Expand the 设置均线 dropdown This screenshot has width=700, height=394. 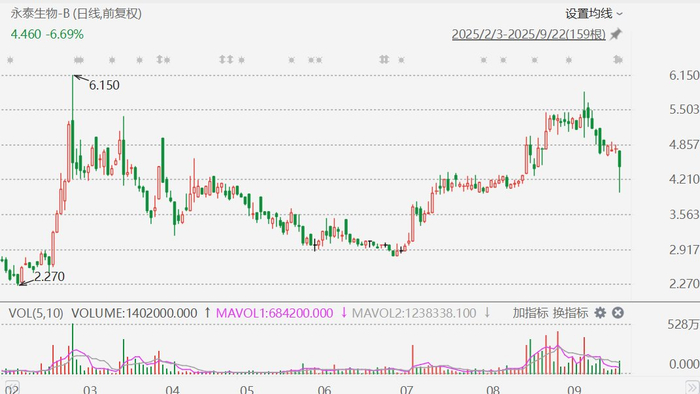click(594, 14)
